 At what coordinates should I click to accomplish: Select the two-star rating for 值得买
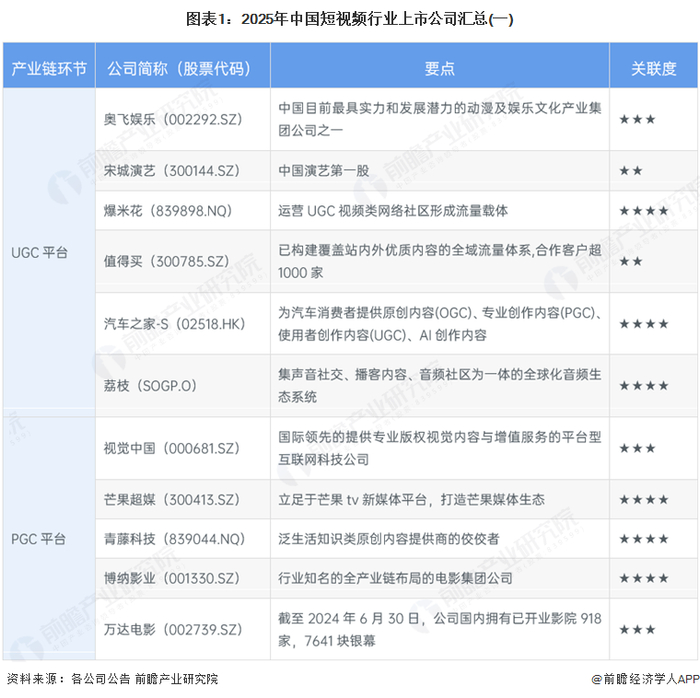coord(630,261)
